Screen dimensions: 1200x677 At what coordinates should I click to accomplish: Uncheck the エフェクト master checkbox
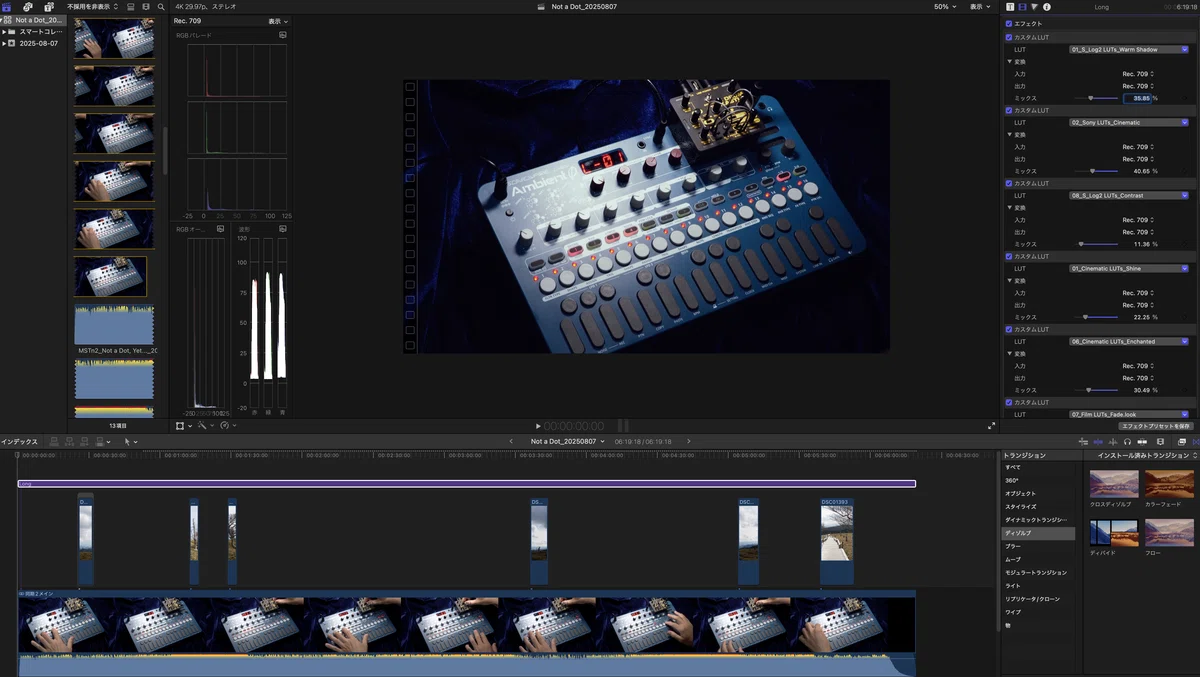(x=1009, y=23)
